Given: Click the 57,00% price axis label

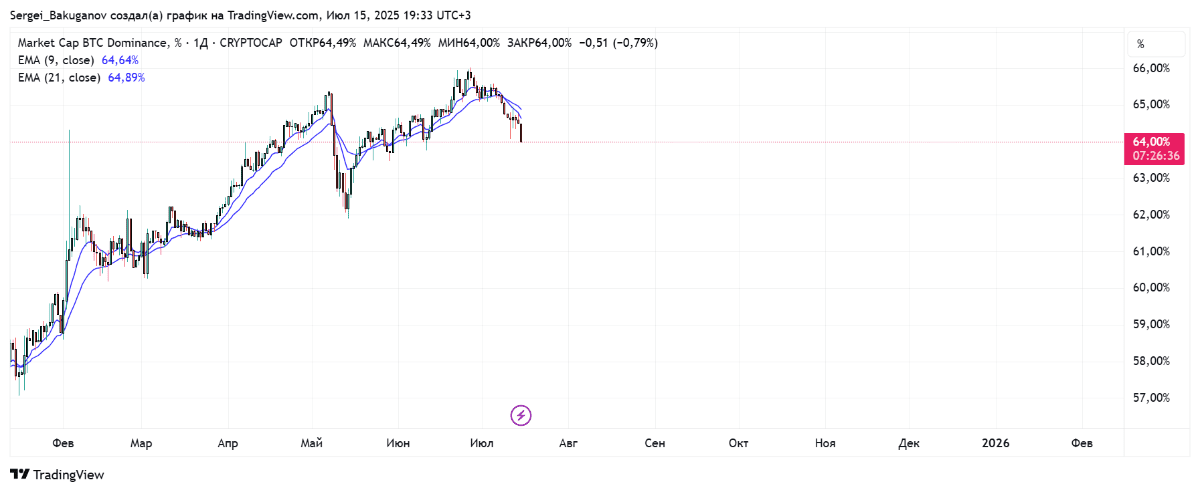Looking at the screenshot, I should point(1151,397).
